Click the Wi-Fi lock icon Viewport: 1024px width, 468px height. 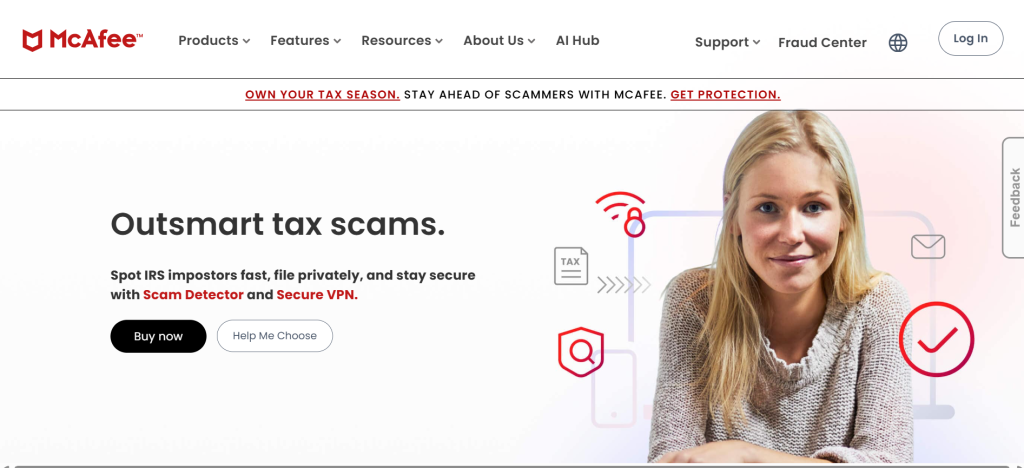coord(621,214)
